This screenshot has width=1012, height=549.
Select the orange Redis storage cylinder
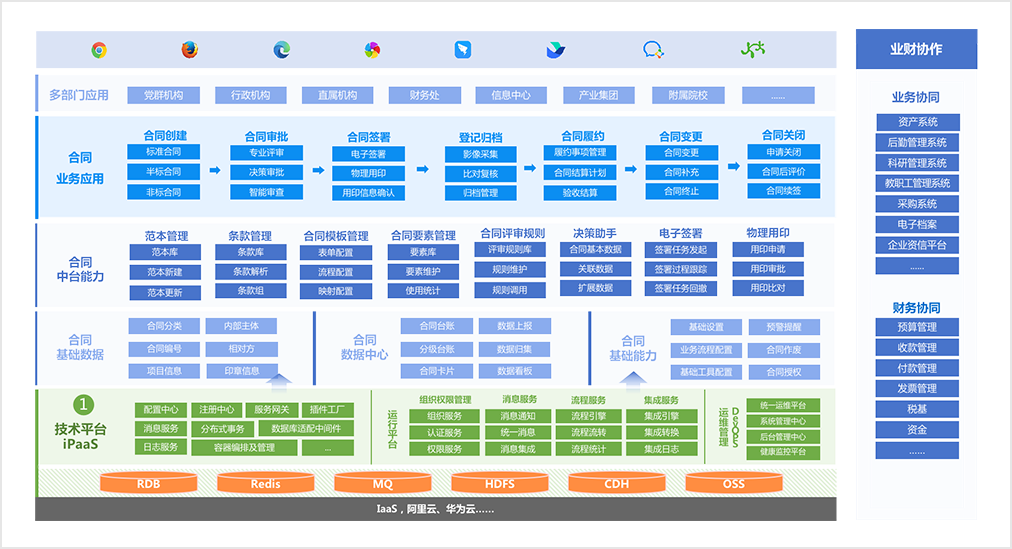tap(265, 484)
